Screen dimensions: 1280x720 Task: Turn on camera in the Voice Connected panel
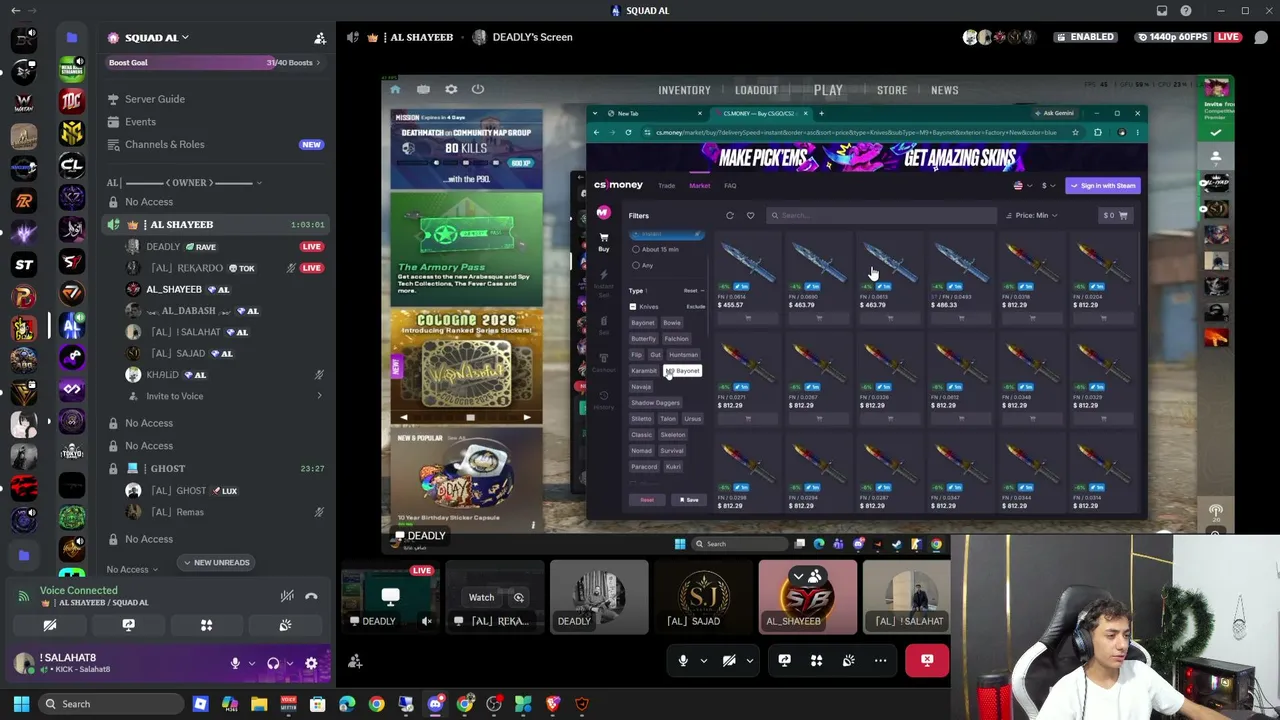(49, 625)
